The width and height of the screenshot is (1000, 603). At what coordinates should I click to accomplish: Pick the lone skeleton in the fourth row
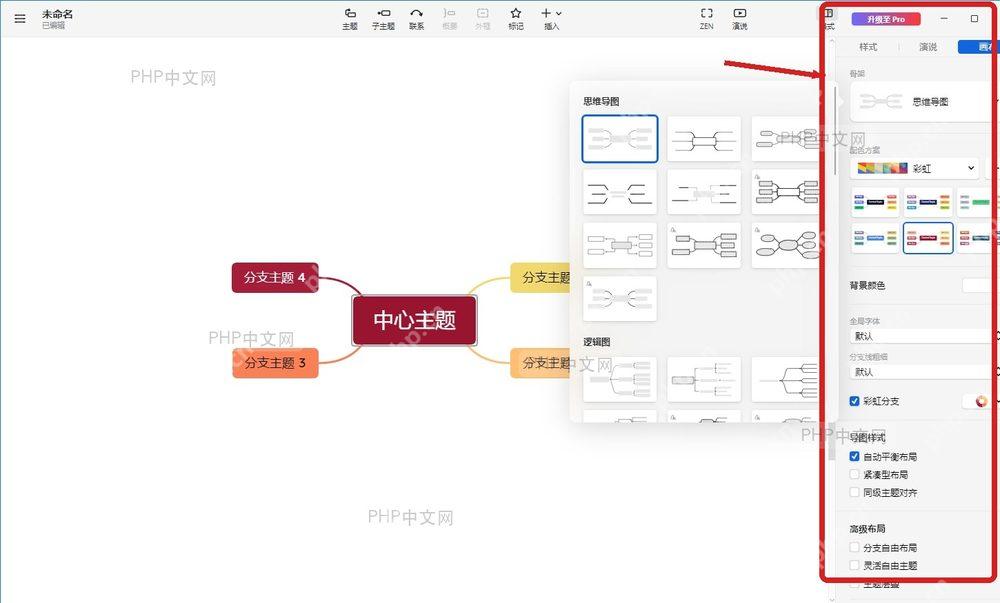point(619,298)
